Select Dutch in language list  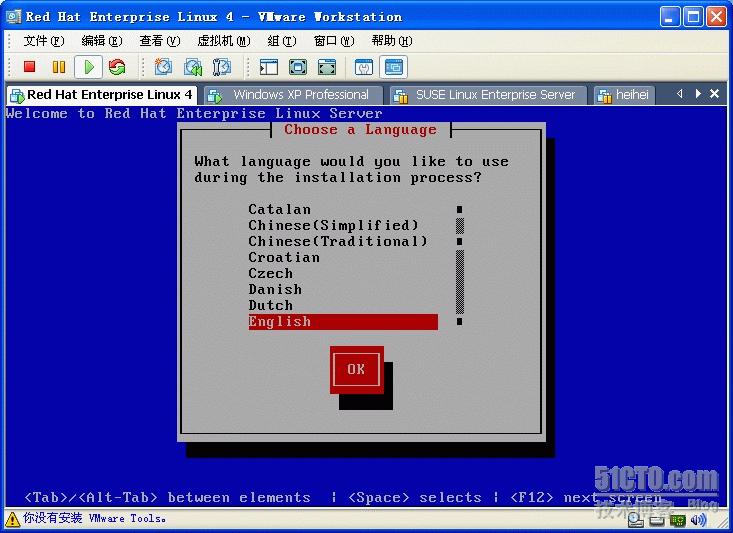(x=343, y=305)
